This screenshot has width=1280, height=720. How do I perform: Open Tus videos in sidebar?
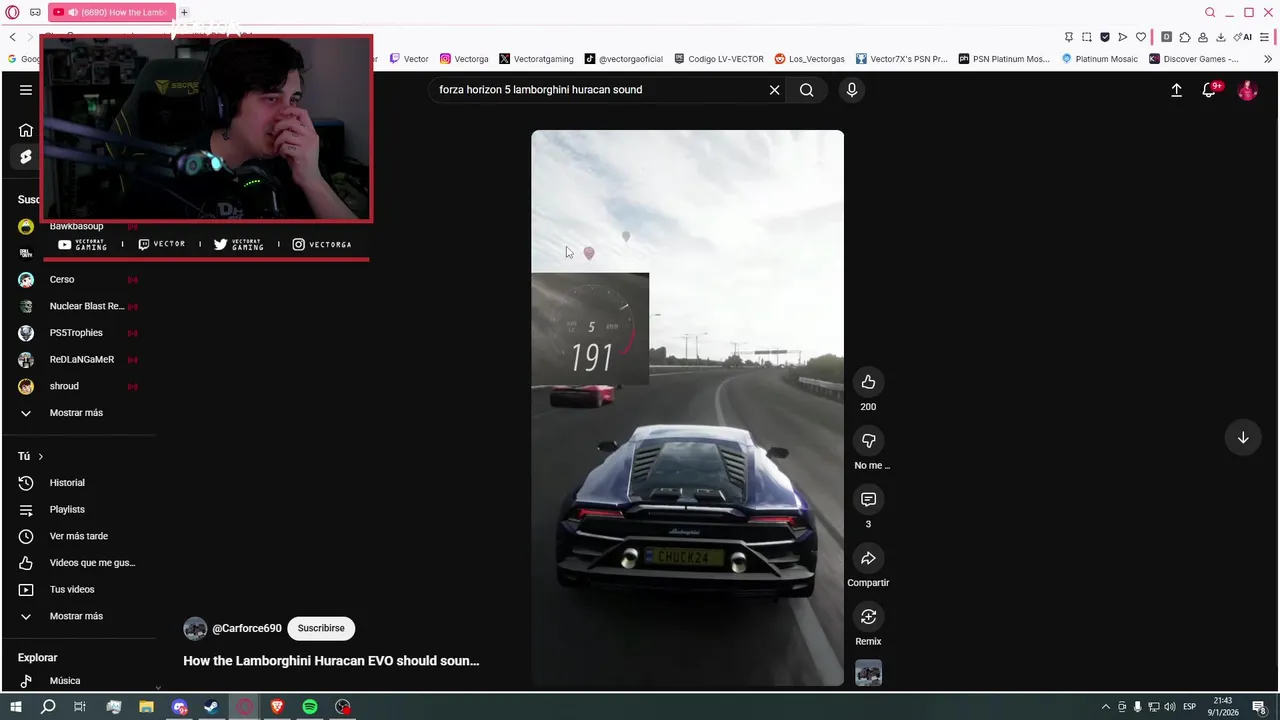coord(72,590)
